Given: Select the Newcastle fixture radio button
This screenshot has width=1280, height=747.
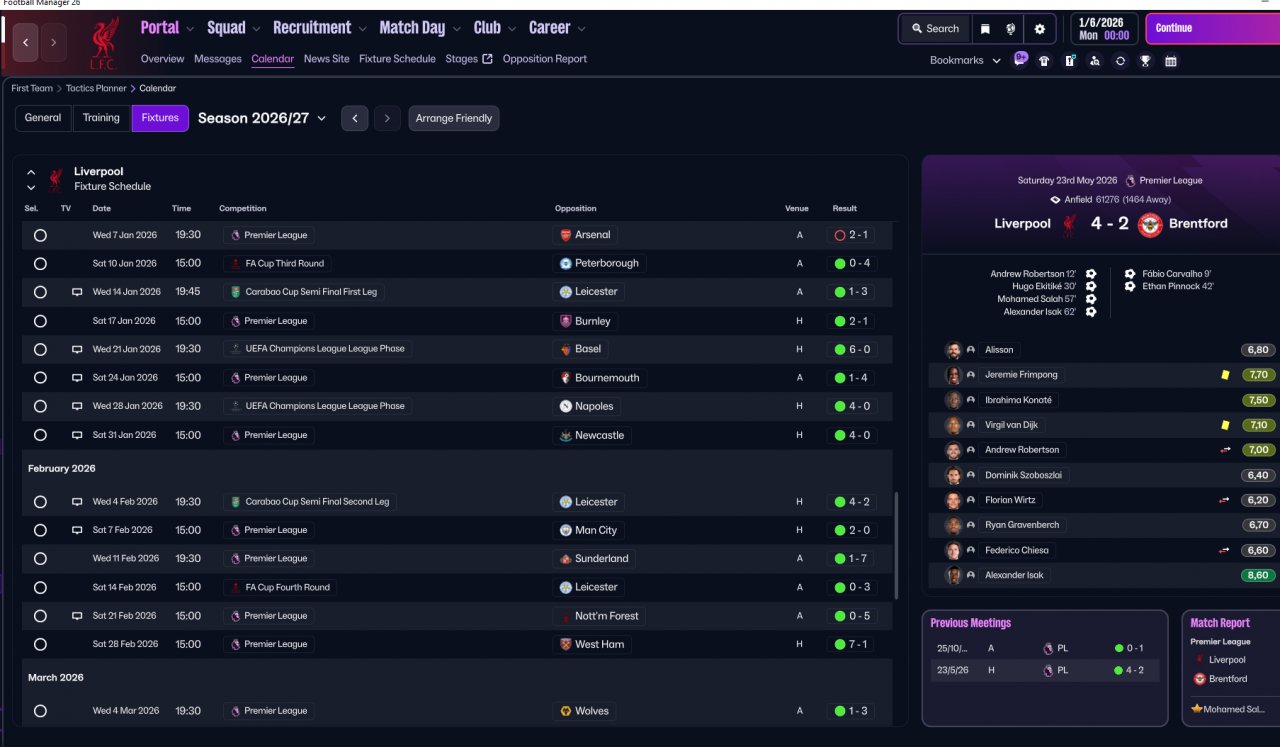Looking at the screenshot, I should [x=40, y=435].
